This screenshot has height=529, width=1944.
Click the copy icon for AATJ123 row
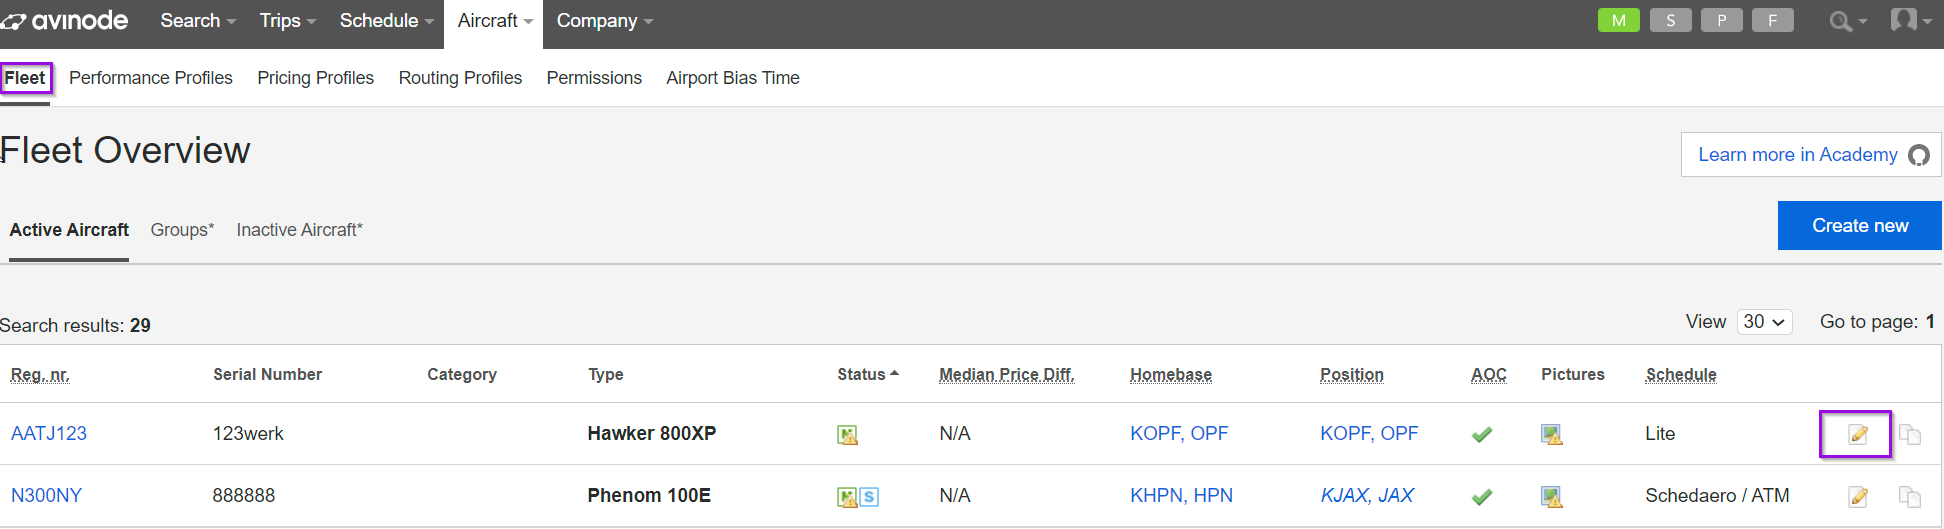[1909, 434]
